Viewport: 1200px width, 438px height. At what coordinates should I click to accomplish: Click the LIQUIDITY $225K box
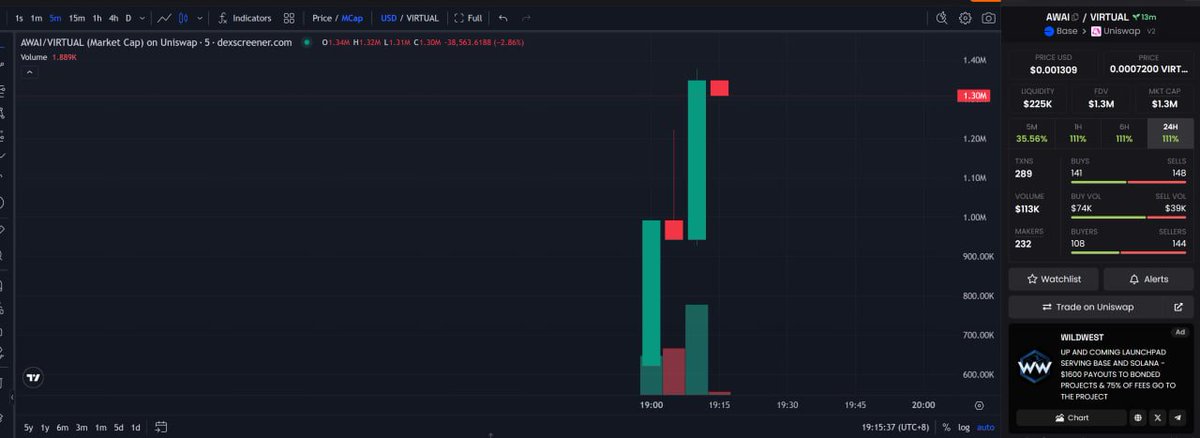click(1038, 98)
